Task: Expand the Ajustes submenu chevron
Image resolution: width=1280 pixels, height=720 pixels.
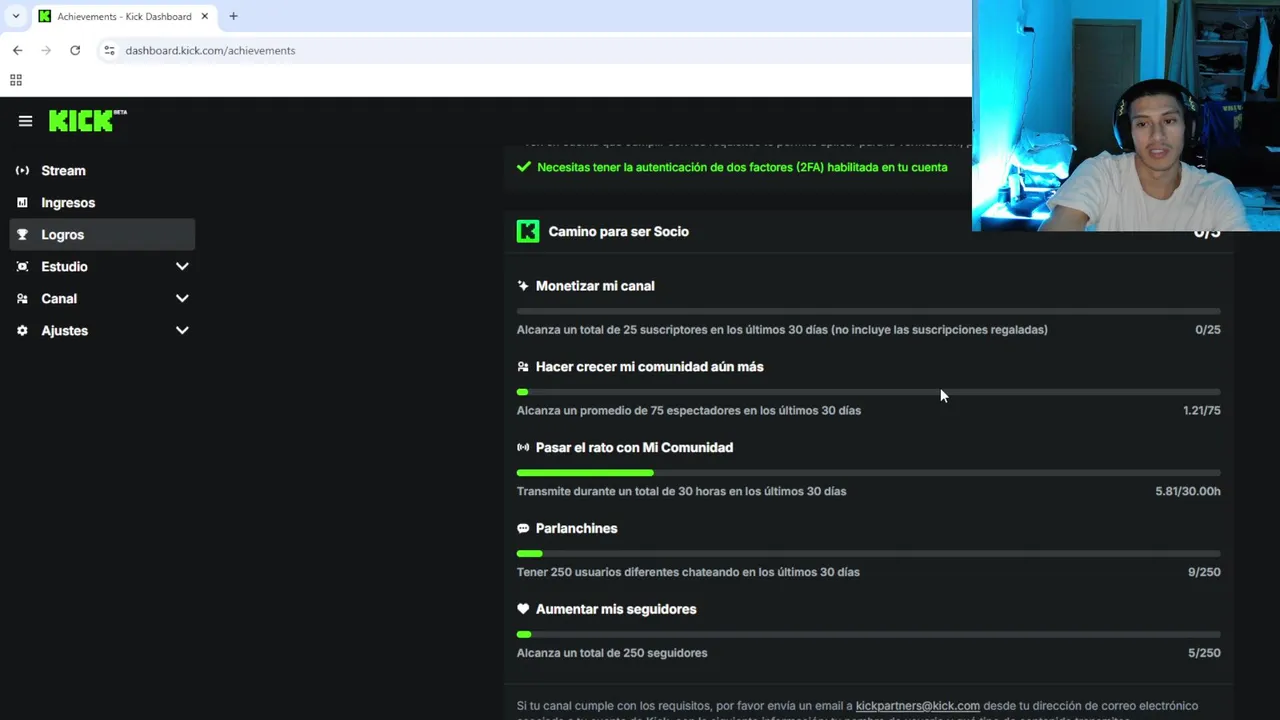Action: (x=182, y=330)
